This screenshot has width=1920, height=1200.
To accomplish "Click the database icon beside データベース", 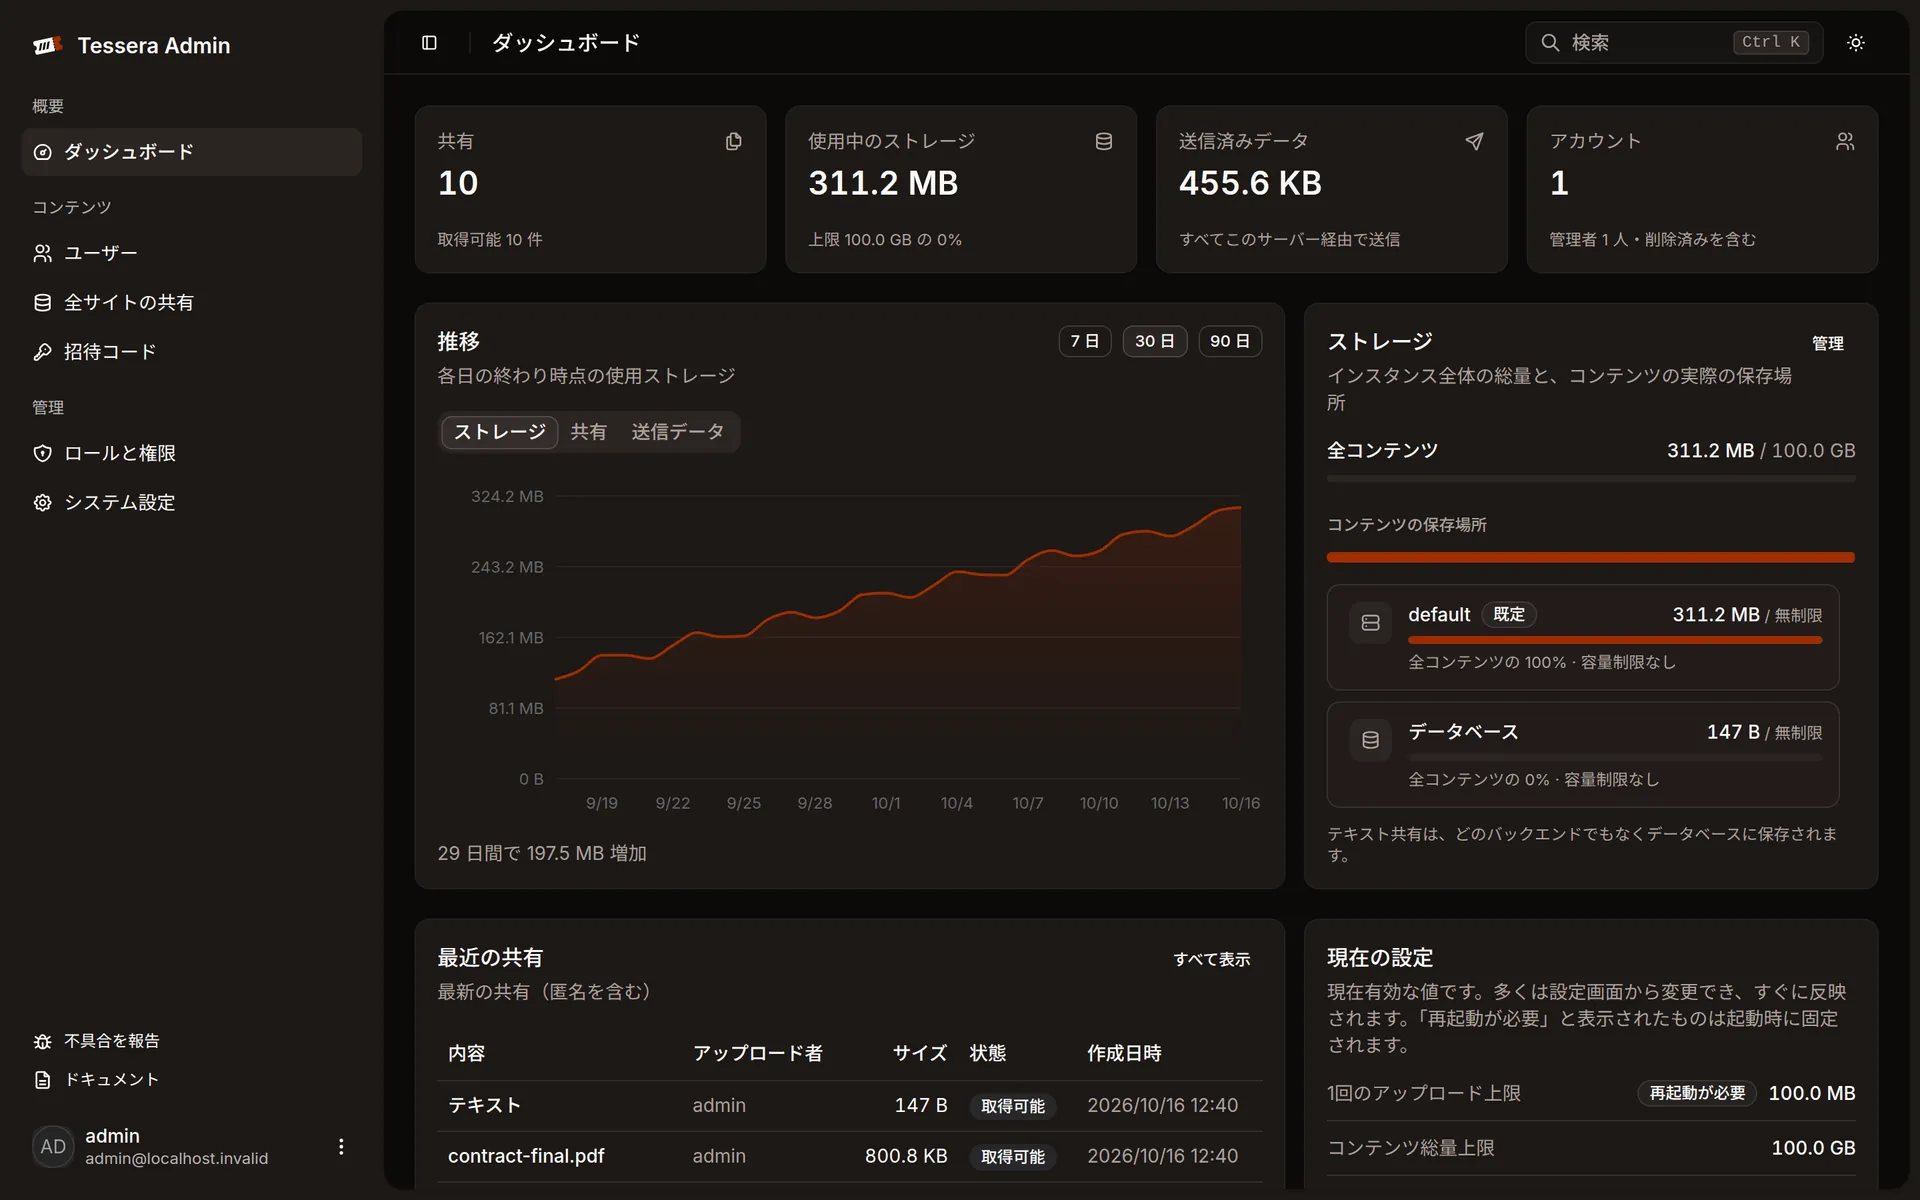I will (1370, 740).
